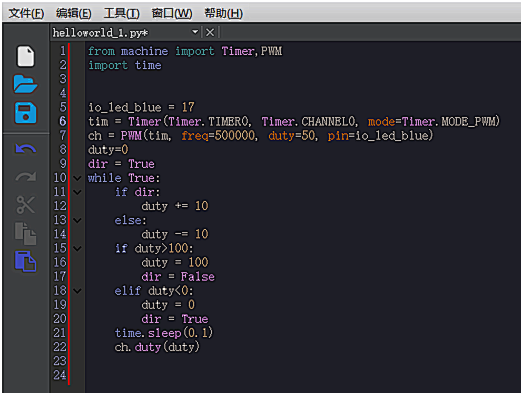The width and height of the screenshot is (521, 393).
Task: Open the file tab dropdown arrow
Action: coord(195,32)
